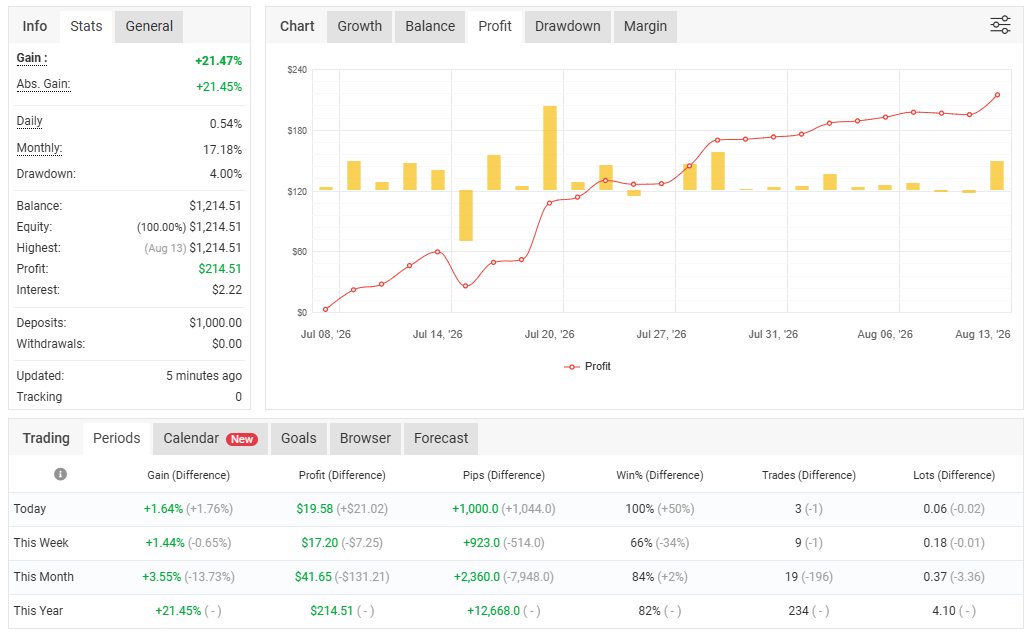Click the first profit line data point
Image resolution: width=1029 pixels, height=636 pixels.
click(326, 309)
